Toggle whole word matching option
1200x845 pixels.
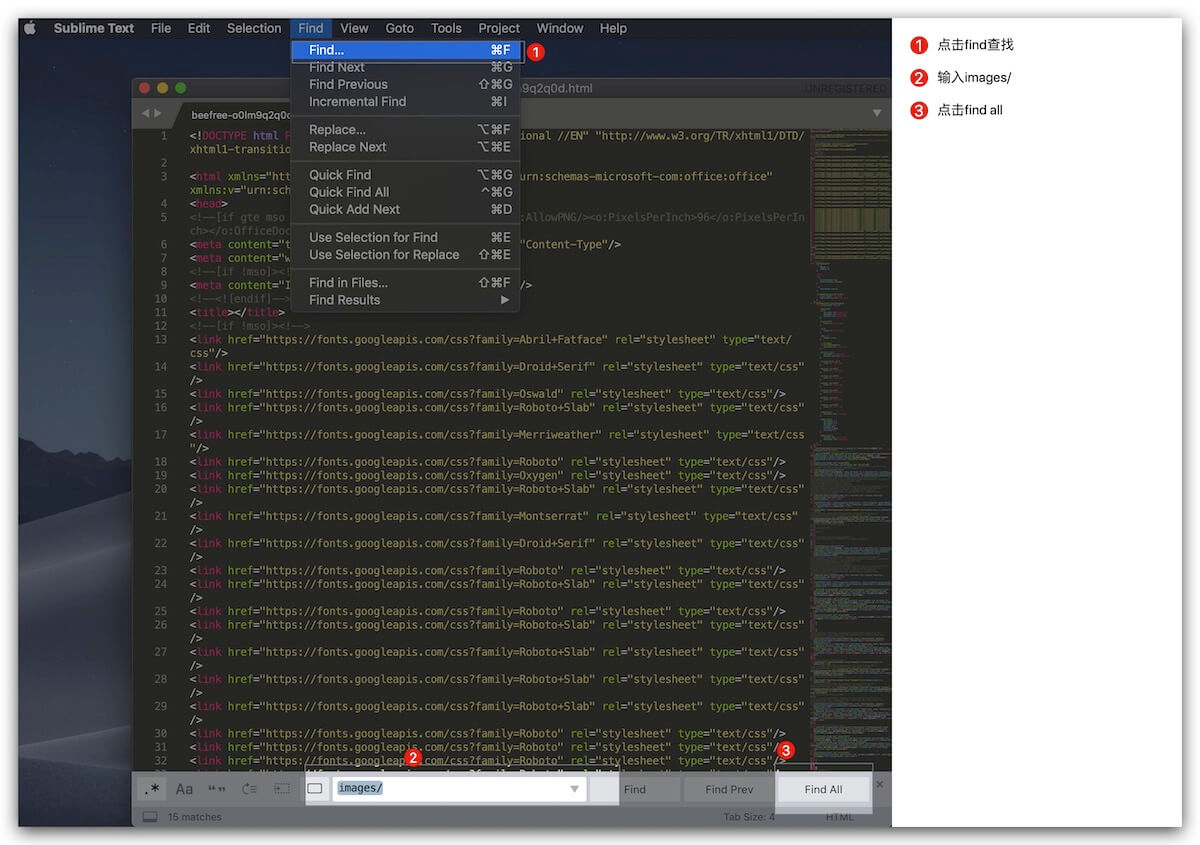(x=216, y=789)
